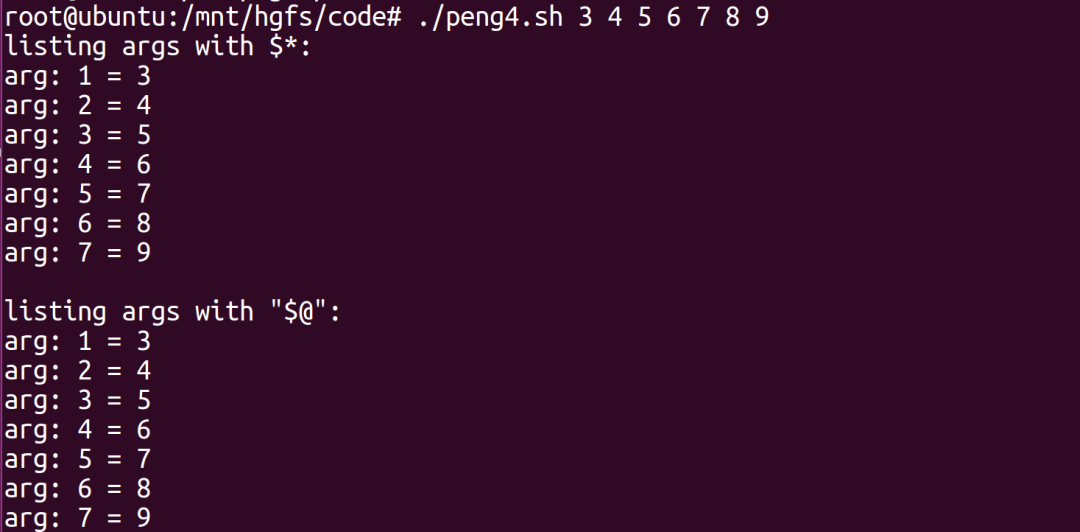Click the first 'arg: 4 = 6' line
The image size is (1080, 532).
point(77,165)
